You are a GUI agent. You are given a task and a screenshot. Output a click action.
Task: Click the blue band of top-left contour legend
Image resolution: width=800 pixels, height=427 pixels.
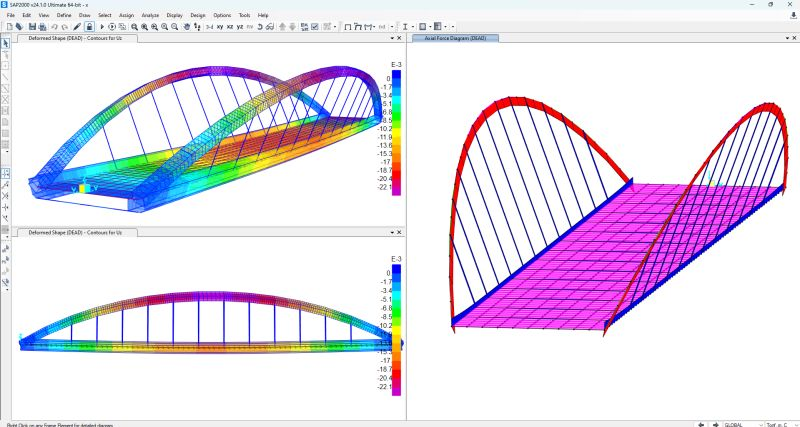click(x=396, y=76)
